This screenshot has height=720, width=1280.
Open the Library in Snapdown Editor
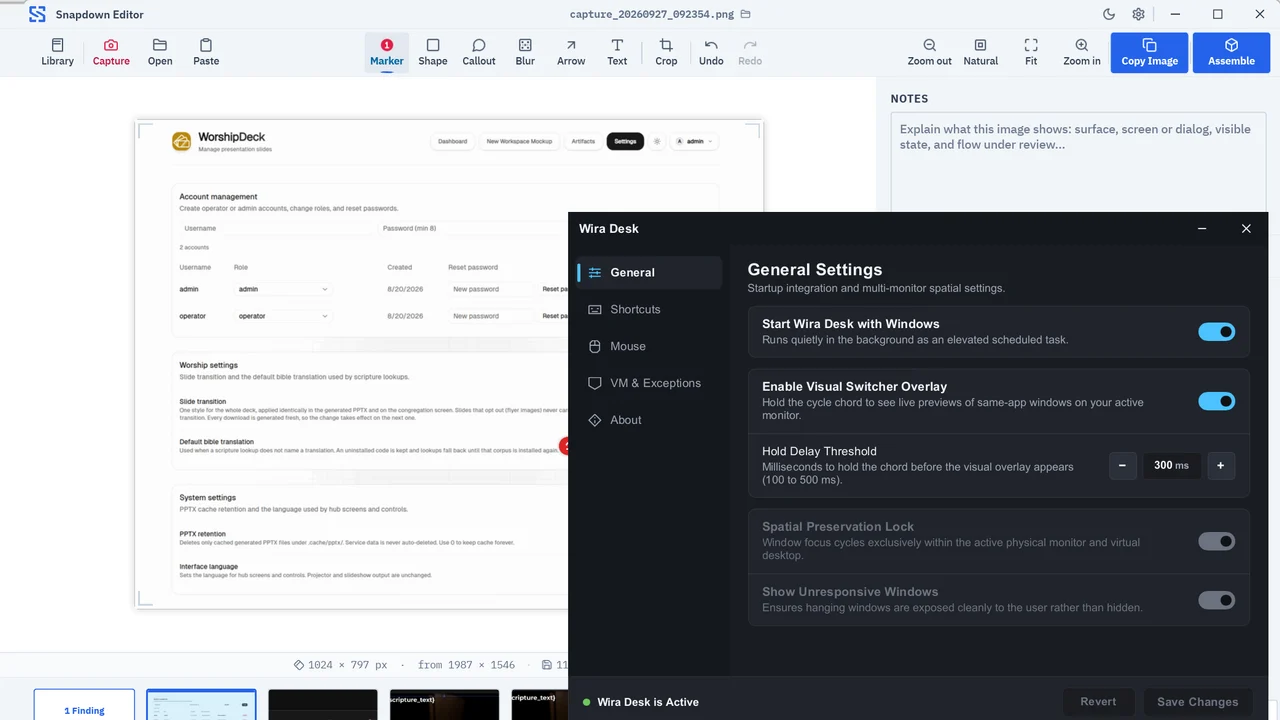(x=57, y=52)
